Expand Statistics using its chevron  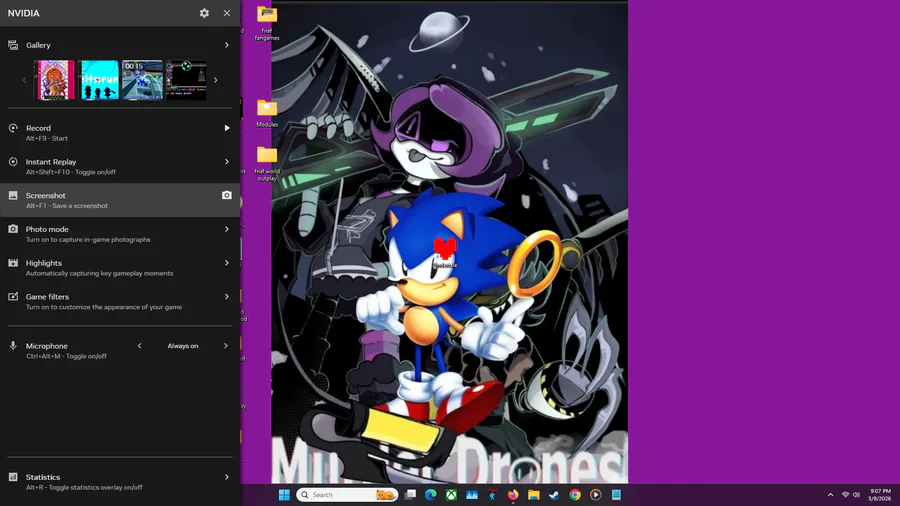pyautogui.click(x=227, y=477)
